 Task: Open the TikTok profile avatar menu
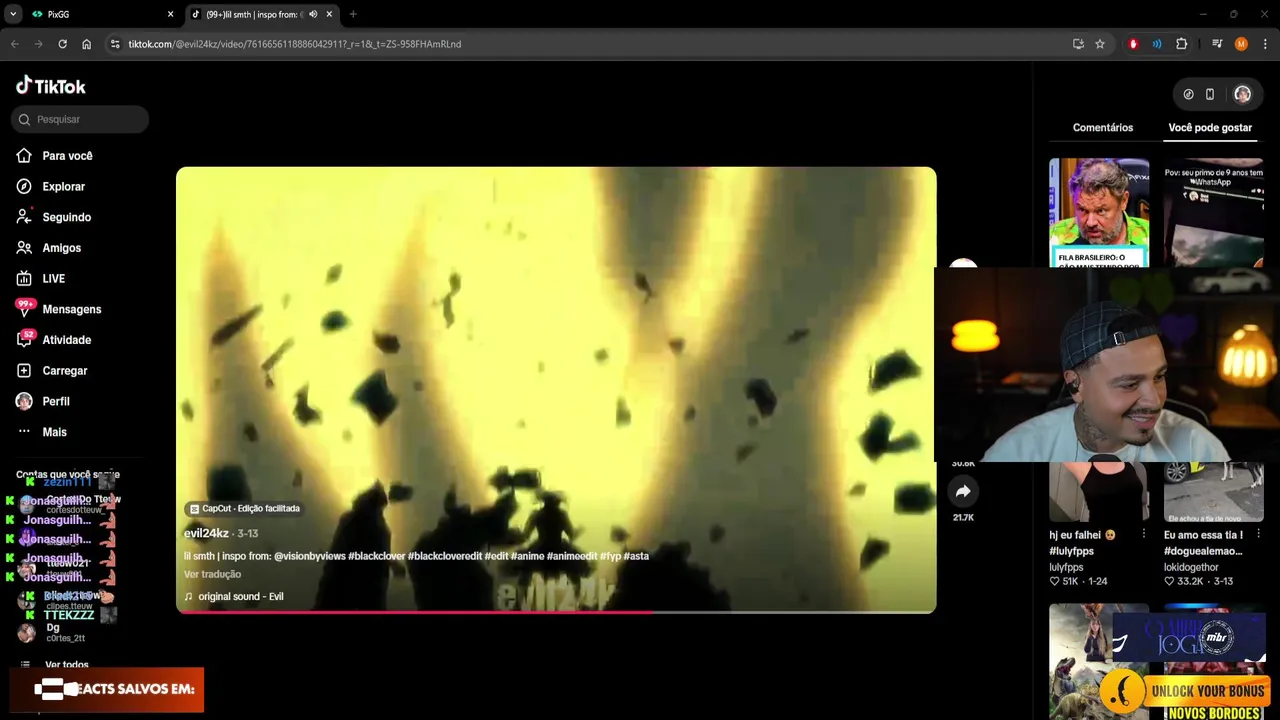point(1242,94)
